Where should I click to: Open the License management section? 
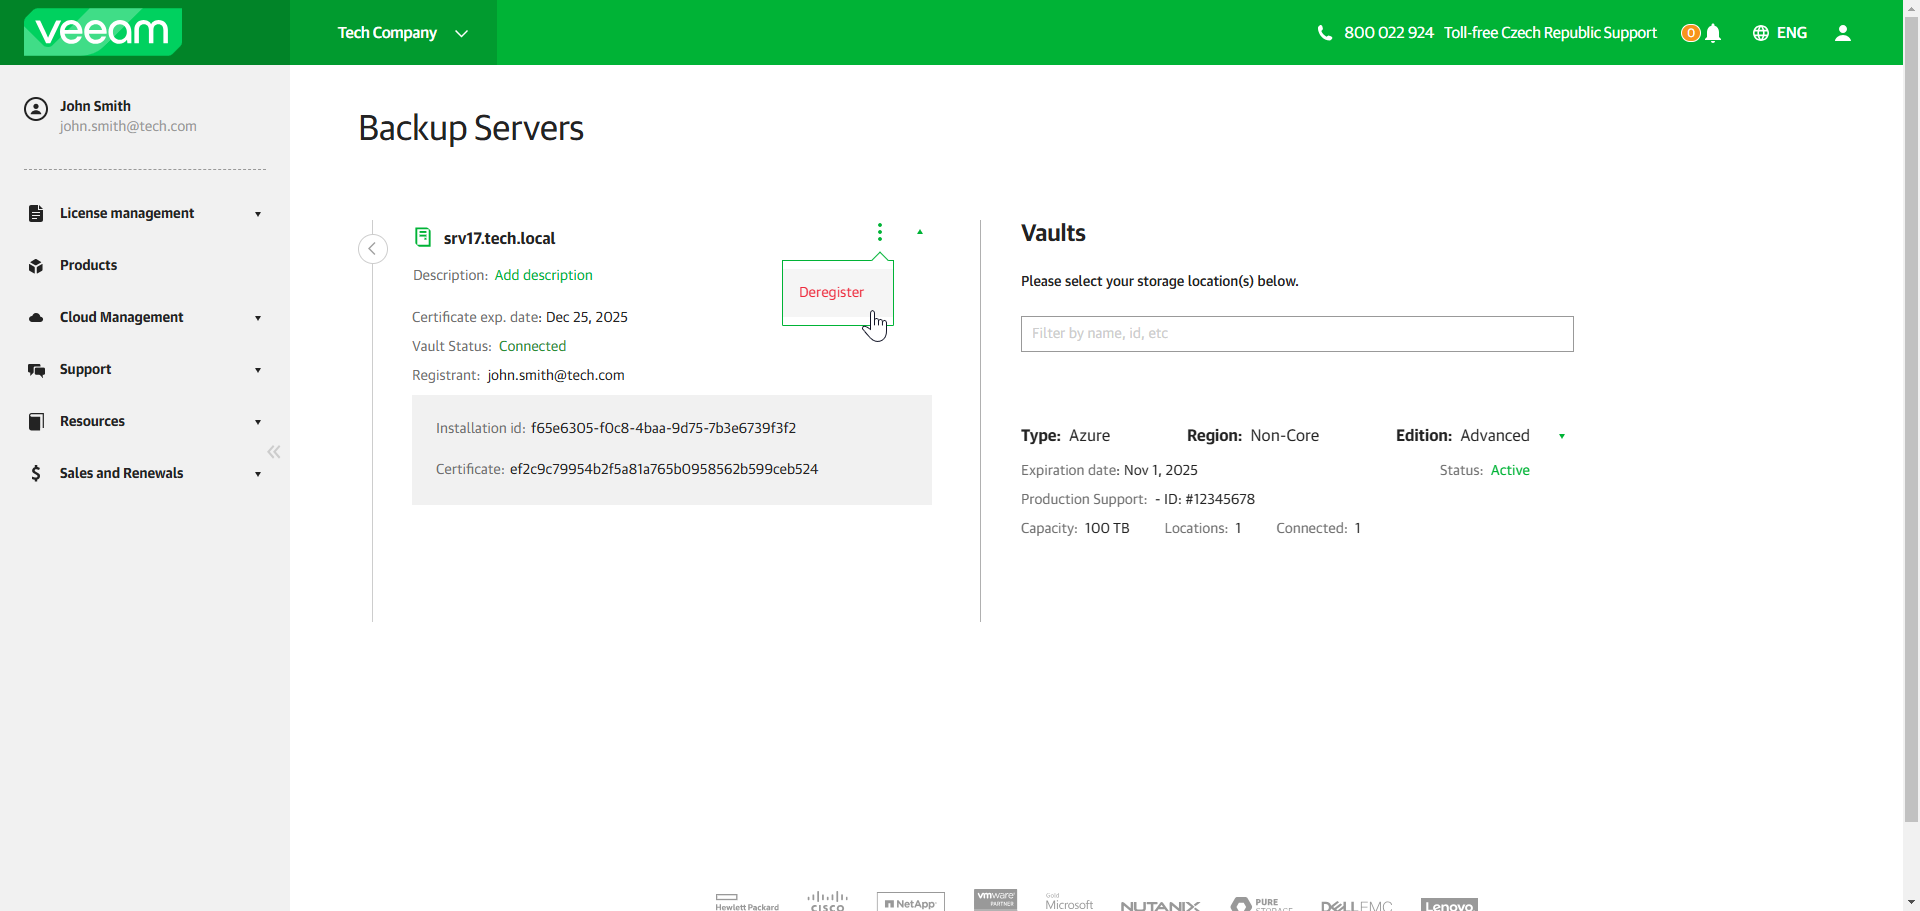pyautogui.click(x=127, y=213)
